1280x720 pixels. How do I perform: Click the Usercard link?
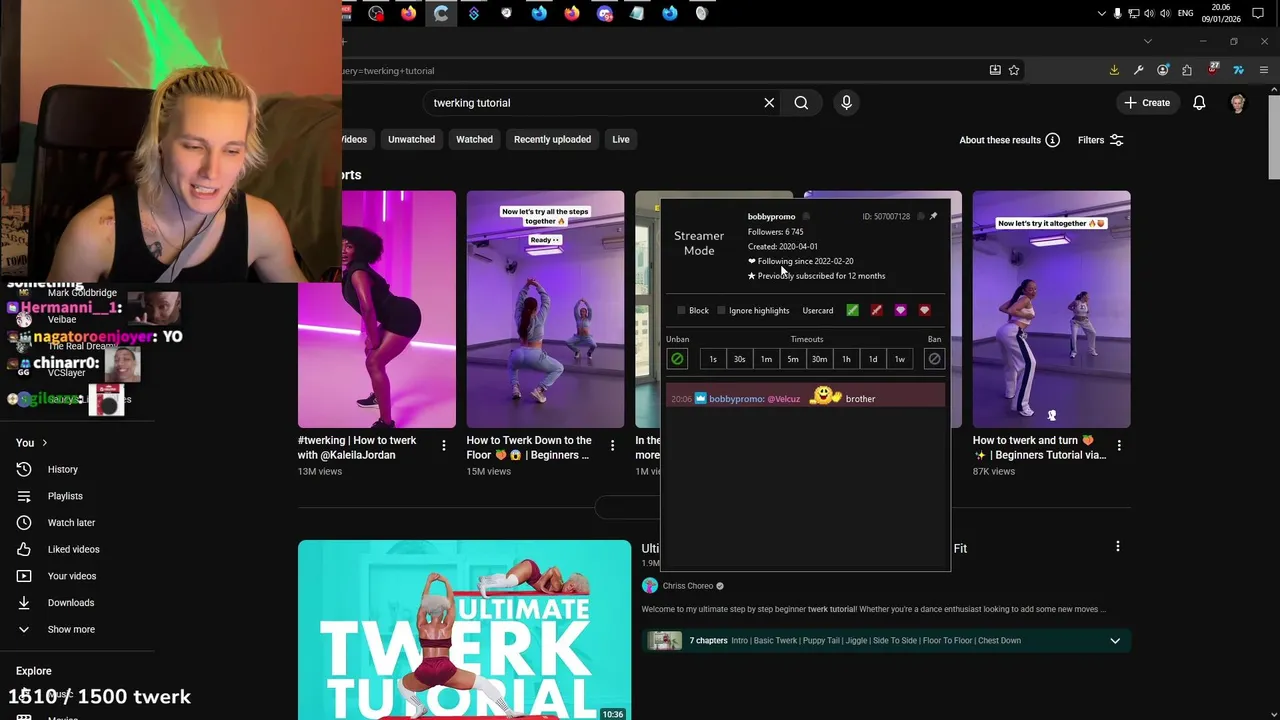(x=818, y=311)
